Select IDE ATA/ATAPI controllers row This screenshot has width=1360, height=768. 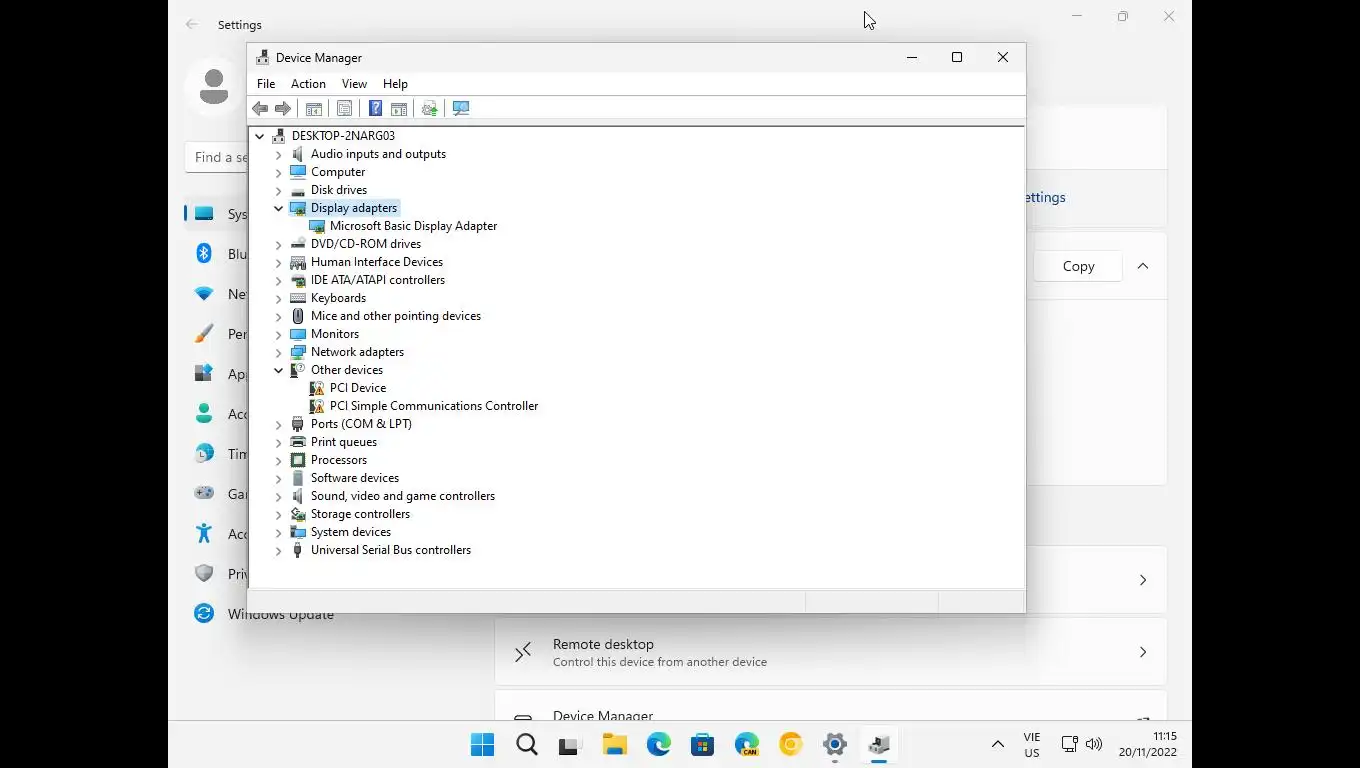coord(377,280)
